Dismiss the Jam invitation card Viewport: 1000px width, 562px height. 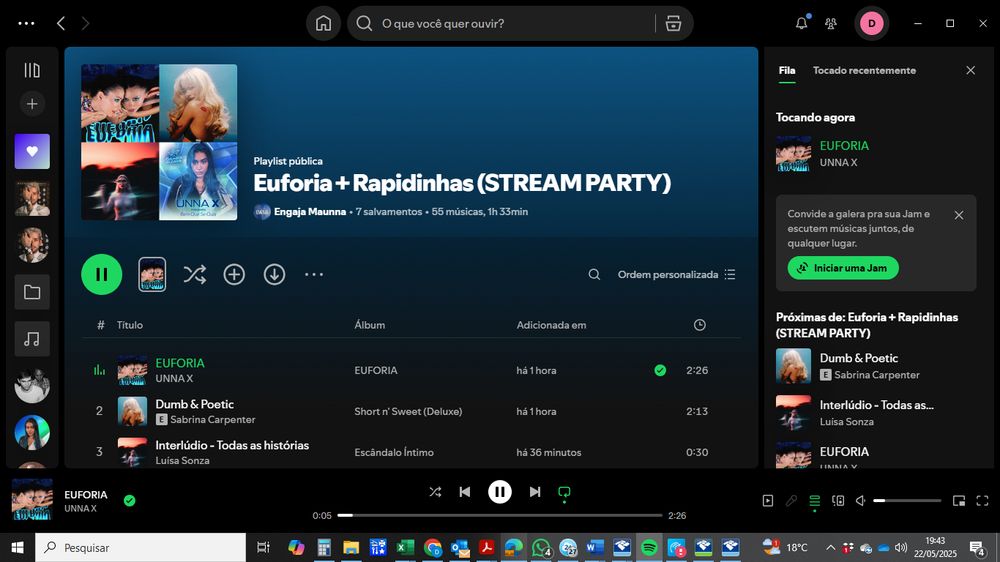tap(959, 216)
